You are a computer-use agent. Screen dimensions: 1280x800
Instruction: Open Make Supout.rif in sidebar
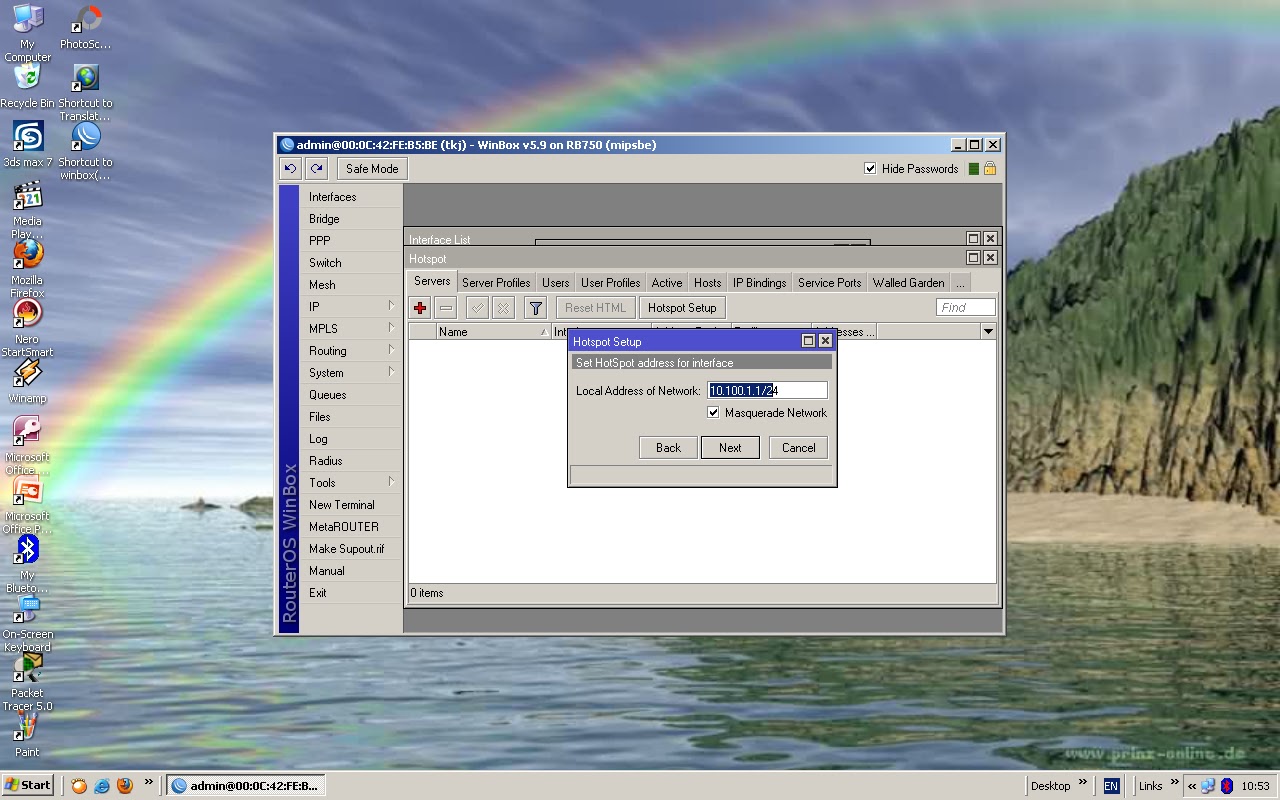click(351, 549)
